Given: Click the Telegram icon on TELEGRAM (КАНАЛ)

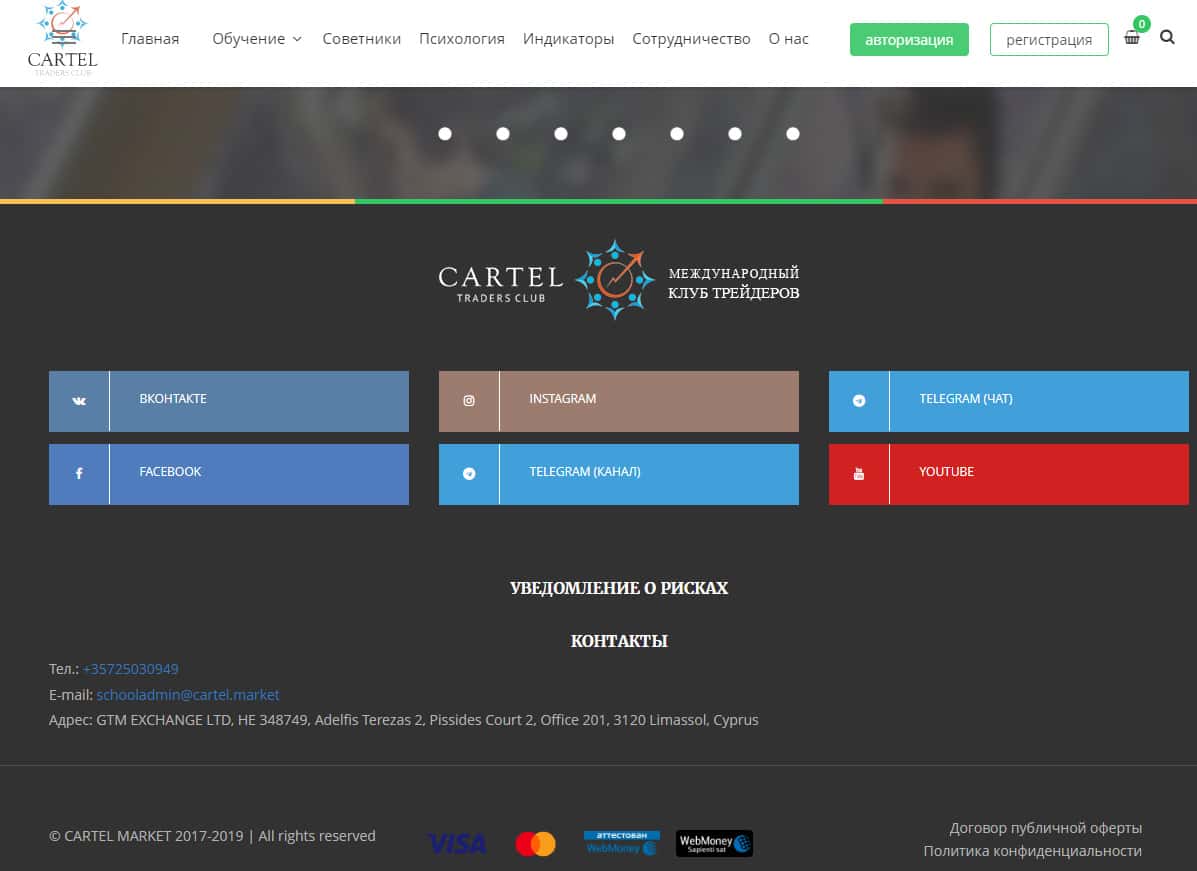Looking at the screenshot, I should coord(469,474).
